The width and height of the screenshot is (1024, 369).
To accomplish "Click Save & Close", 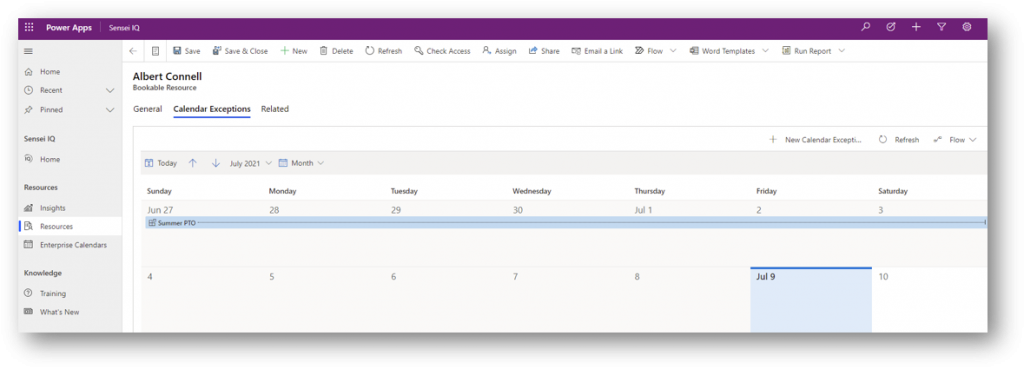I will [x=240, y=51].
